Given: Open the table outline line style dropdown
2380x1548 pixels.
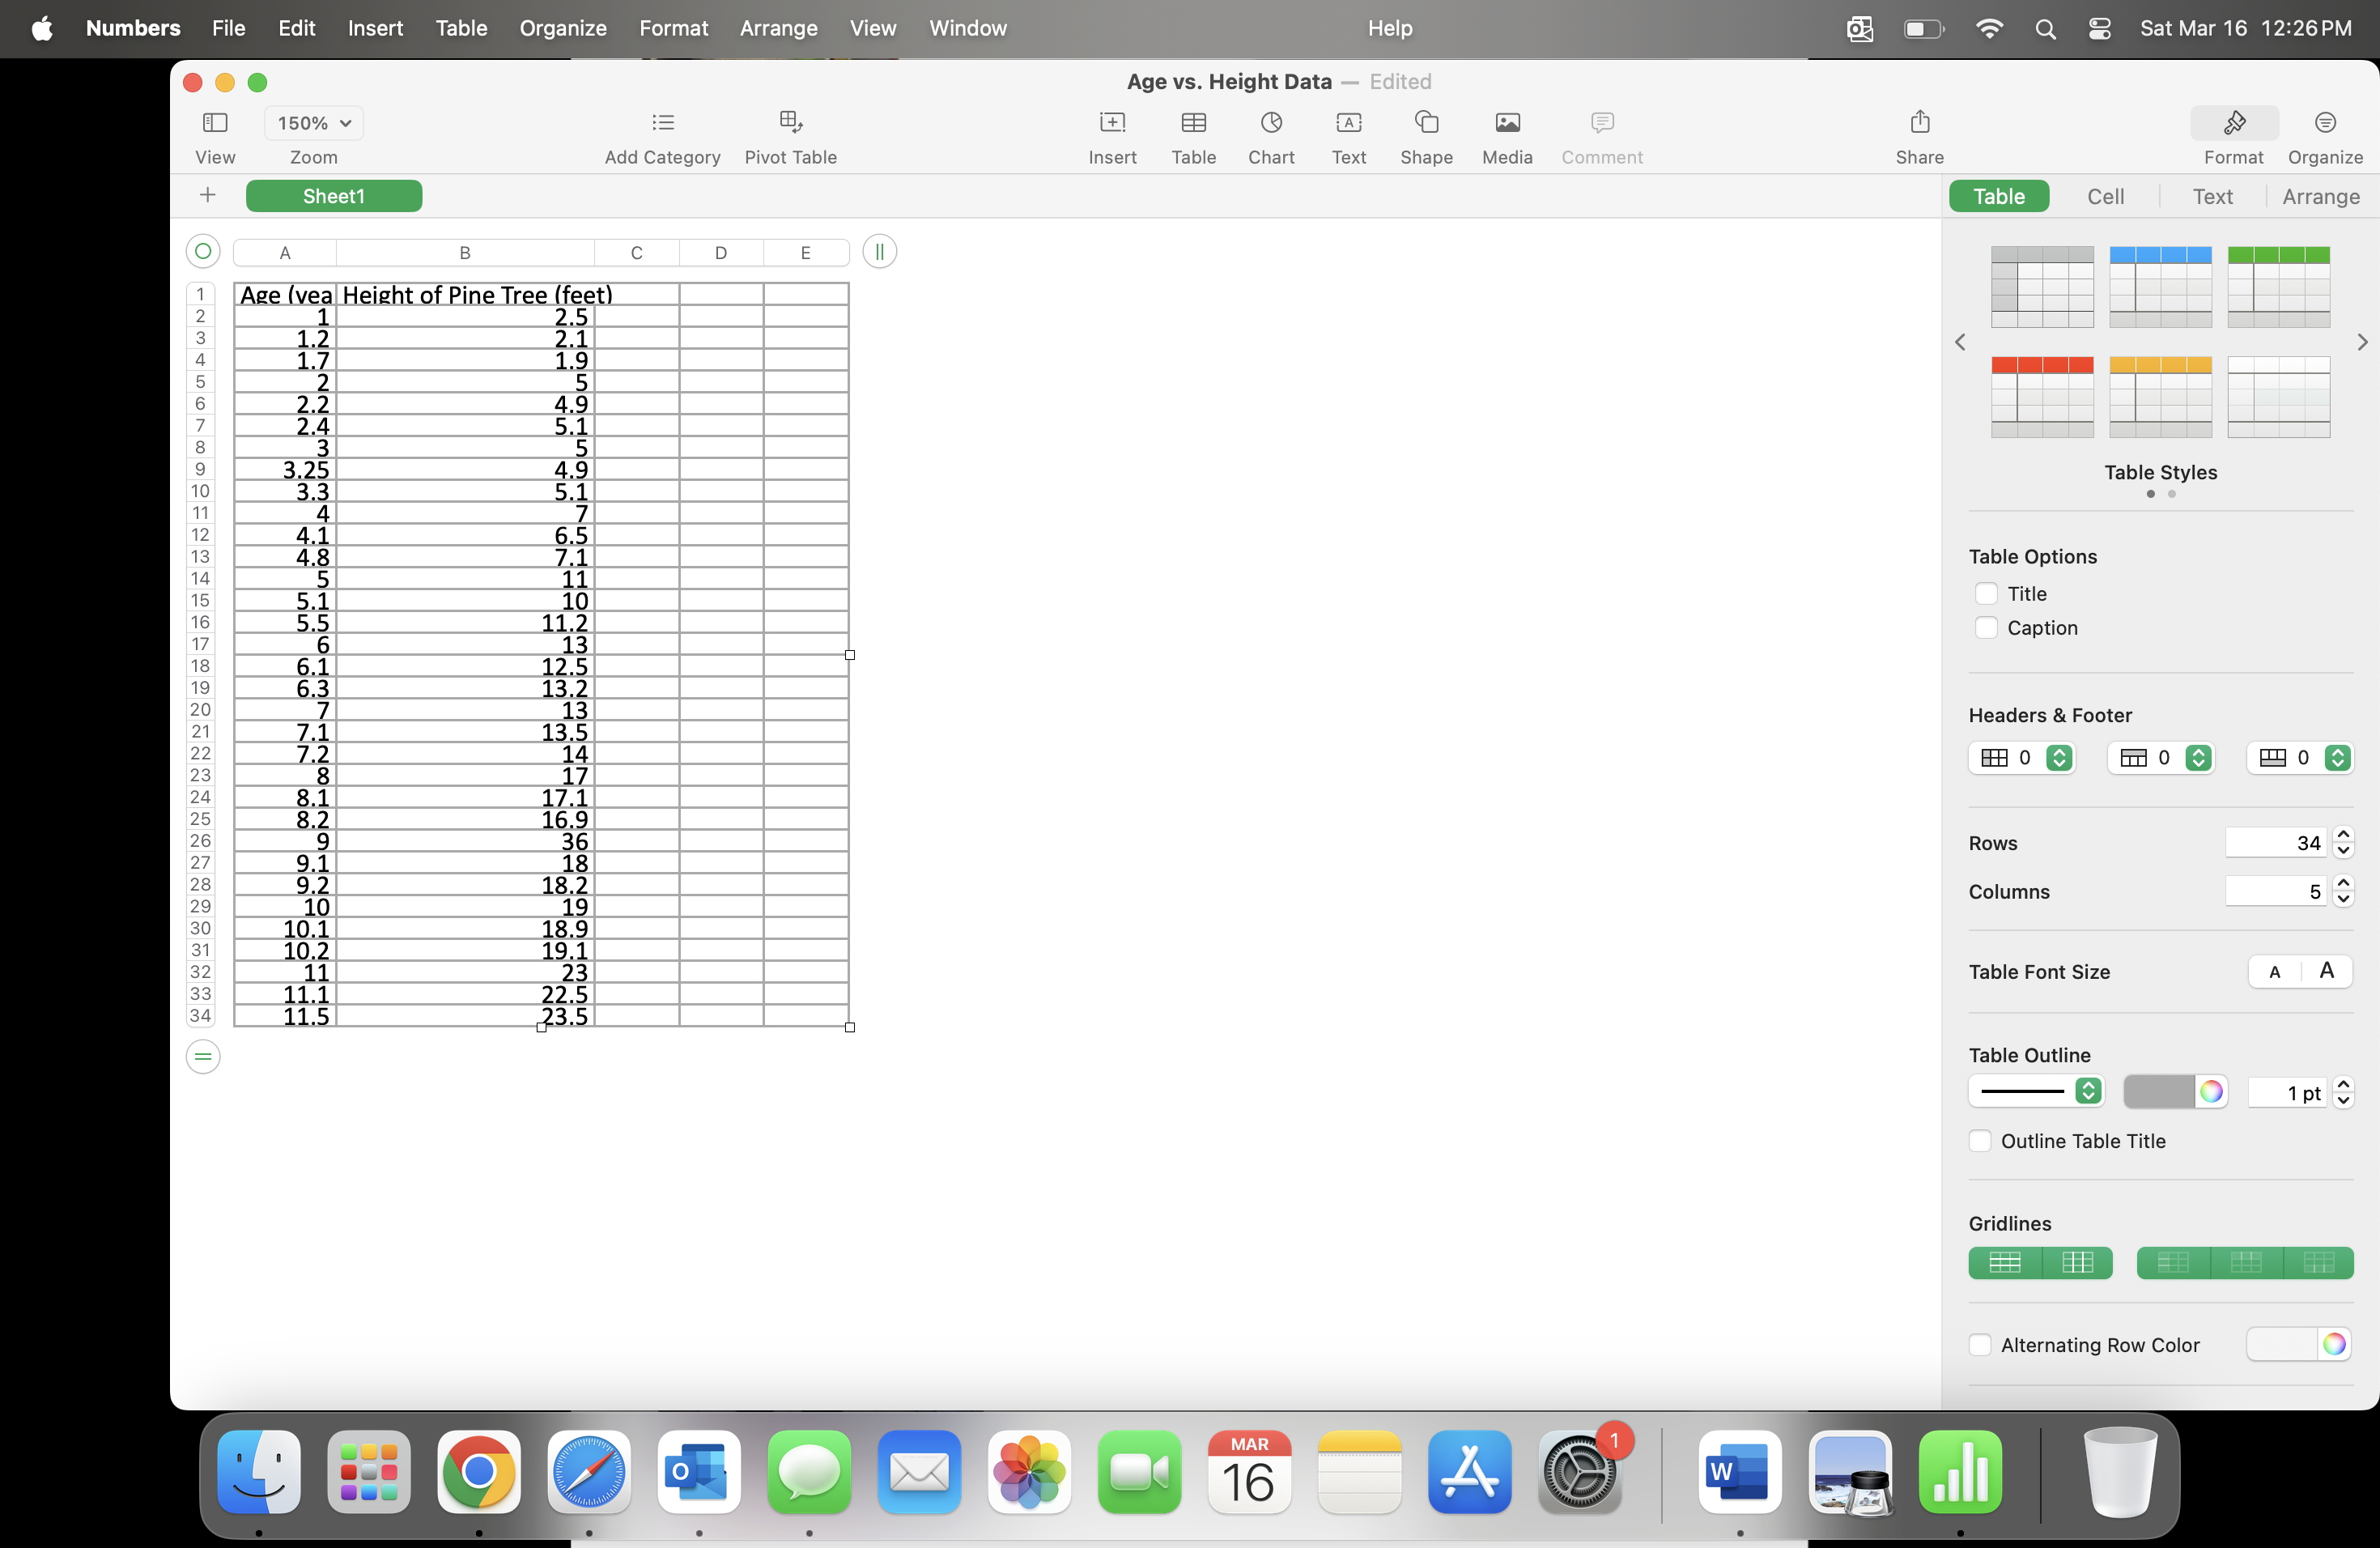Looking at the screenshot, I should coord(2035,1091).
